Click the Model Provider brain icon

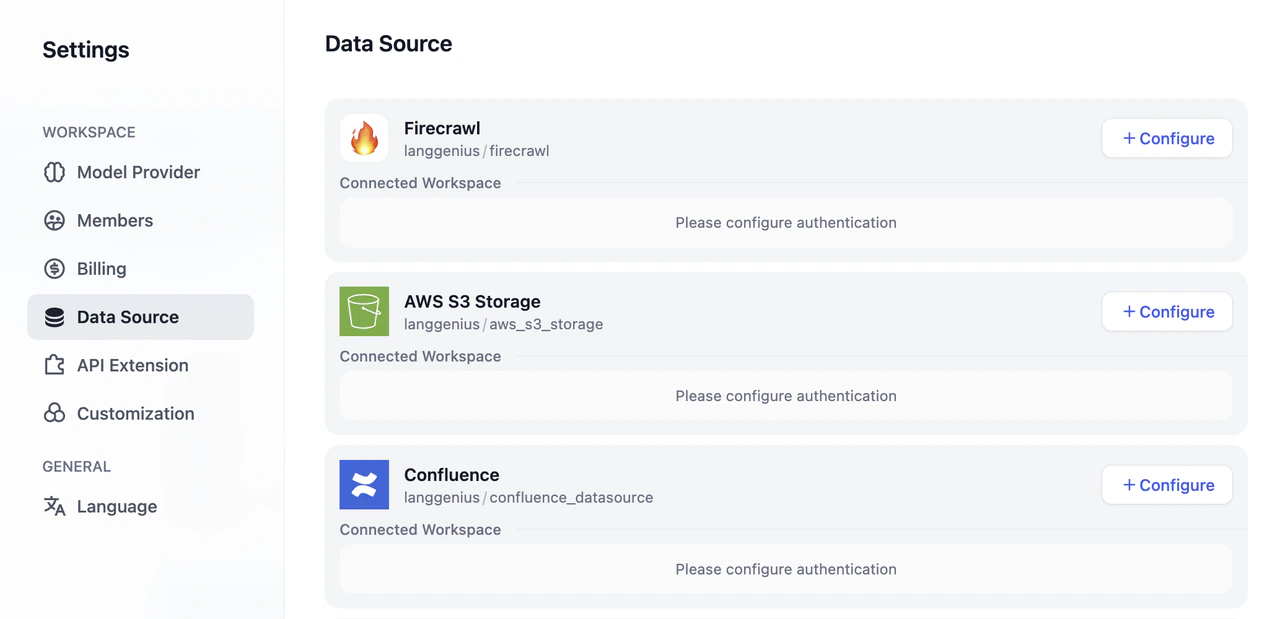56,172
